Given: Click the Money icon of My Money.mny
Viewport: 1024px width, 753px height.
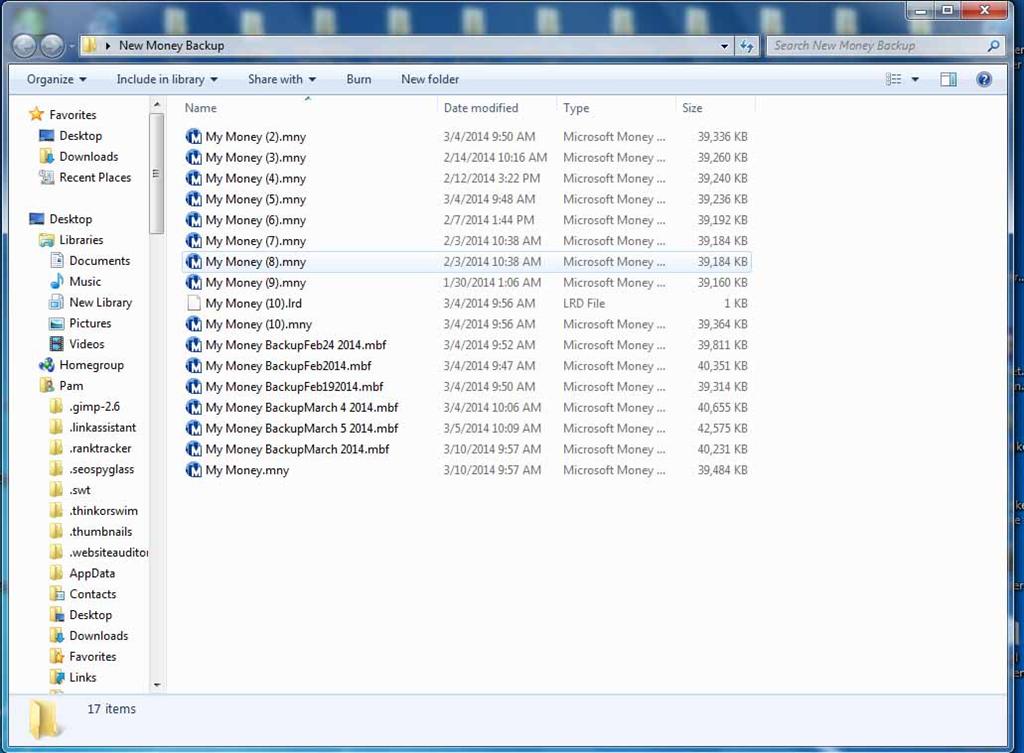Looking at the screenshot, I should [193, 470].
